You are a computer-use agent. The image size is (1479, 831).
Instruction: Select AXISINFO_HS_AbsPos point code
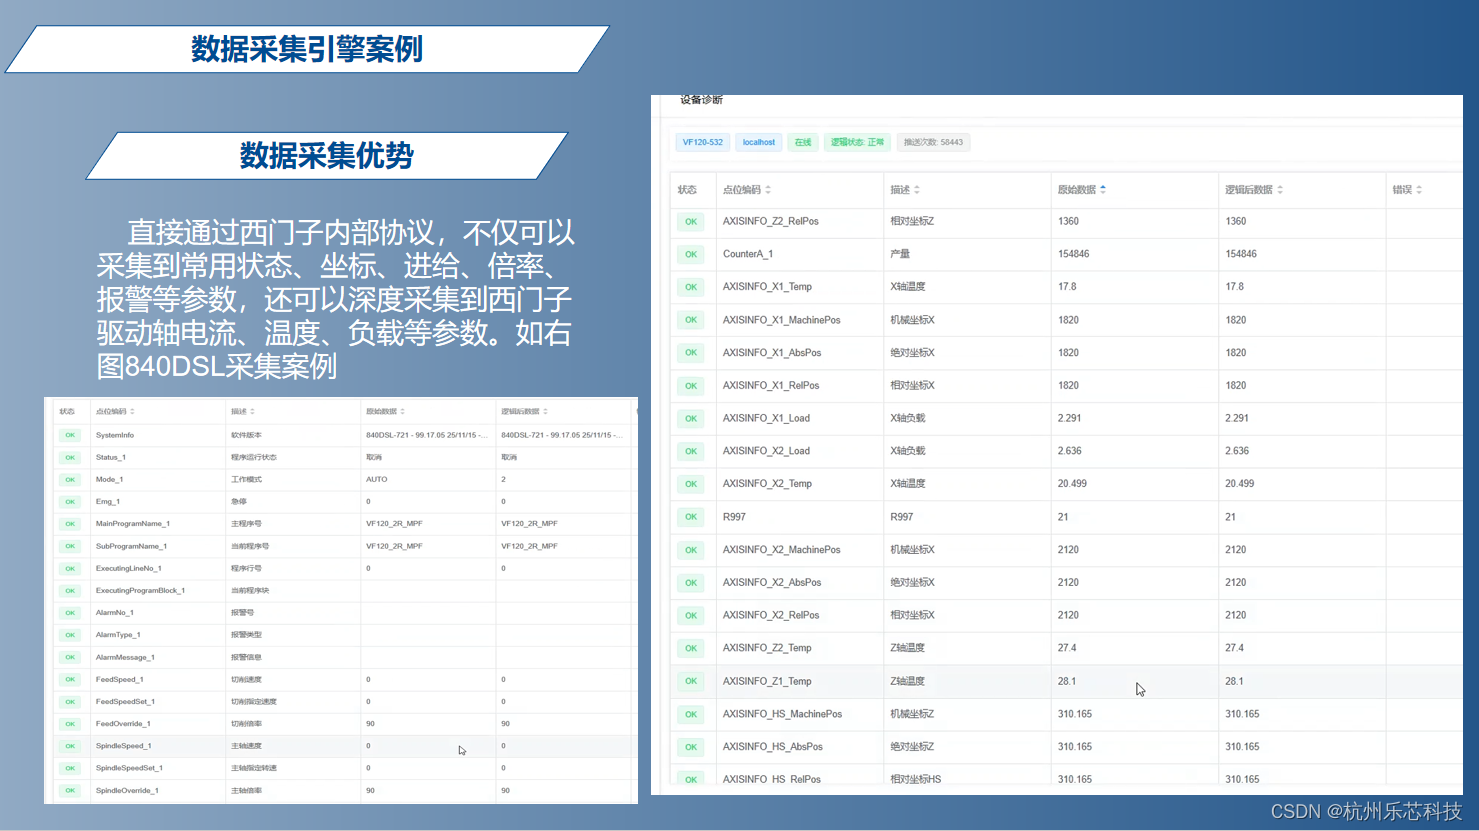(x=773, y=747)
